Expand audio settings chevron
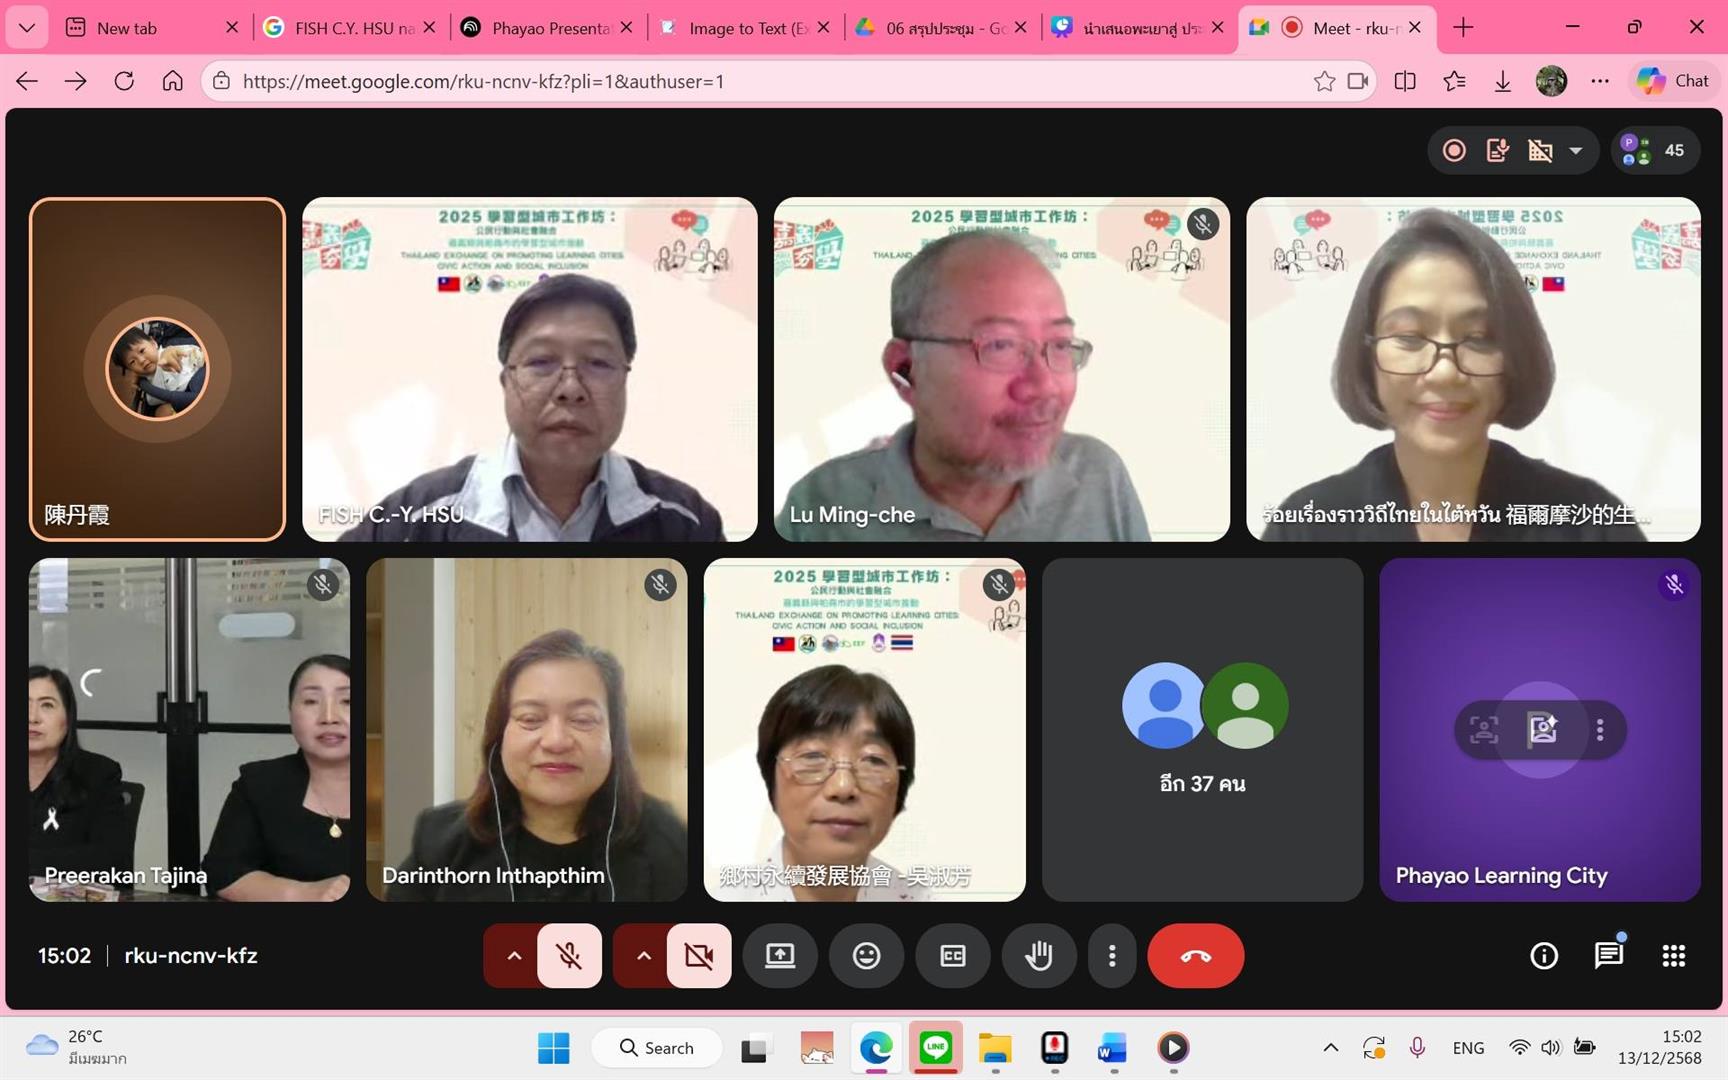Image resolution: width=1728 pixels, height=1080 pixels. coord(513,956)
